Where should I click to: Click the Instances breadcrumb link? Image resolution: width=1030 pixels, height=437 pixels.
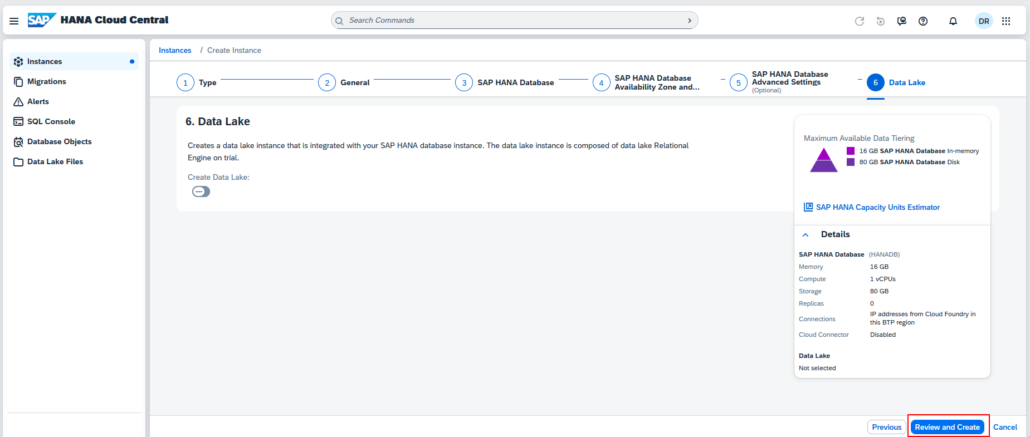click(175, 50)
